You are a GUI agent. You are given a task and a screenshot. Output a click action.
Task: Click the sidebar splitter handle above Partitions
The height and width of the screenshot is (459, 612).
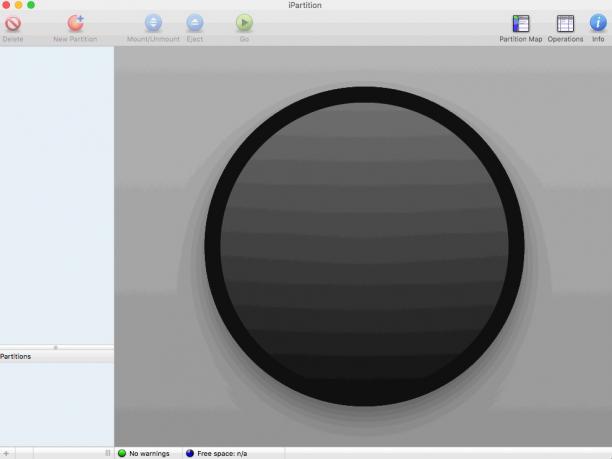tap(56, 347)
